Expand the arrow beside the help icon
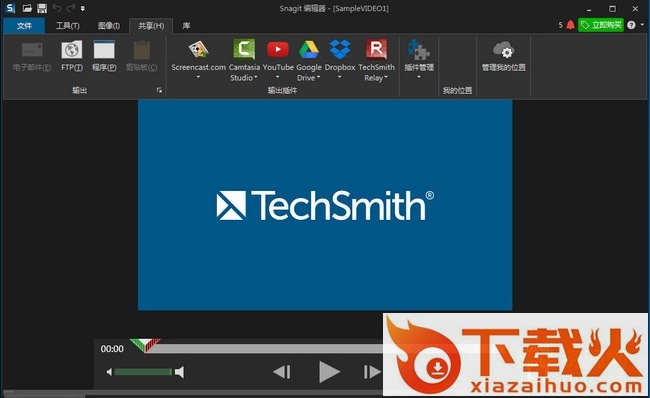The width and height of the screenshot is (650, 398). [642, 25]
